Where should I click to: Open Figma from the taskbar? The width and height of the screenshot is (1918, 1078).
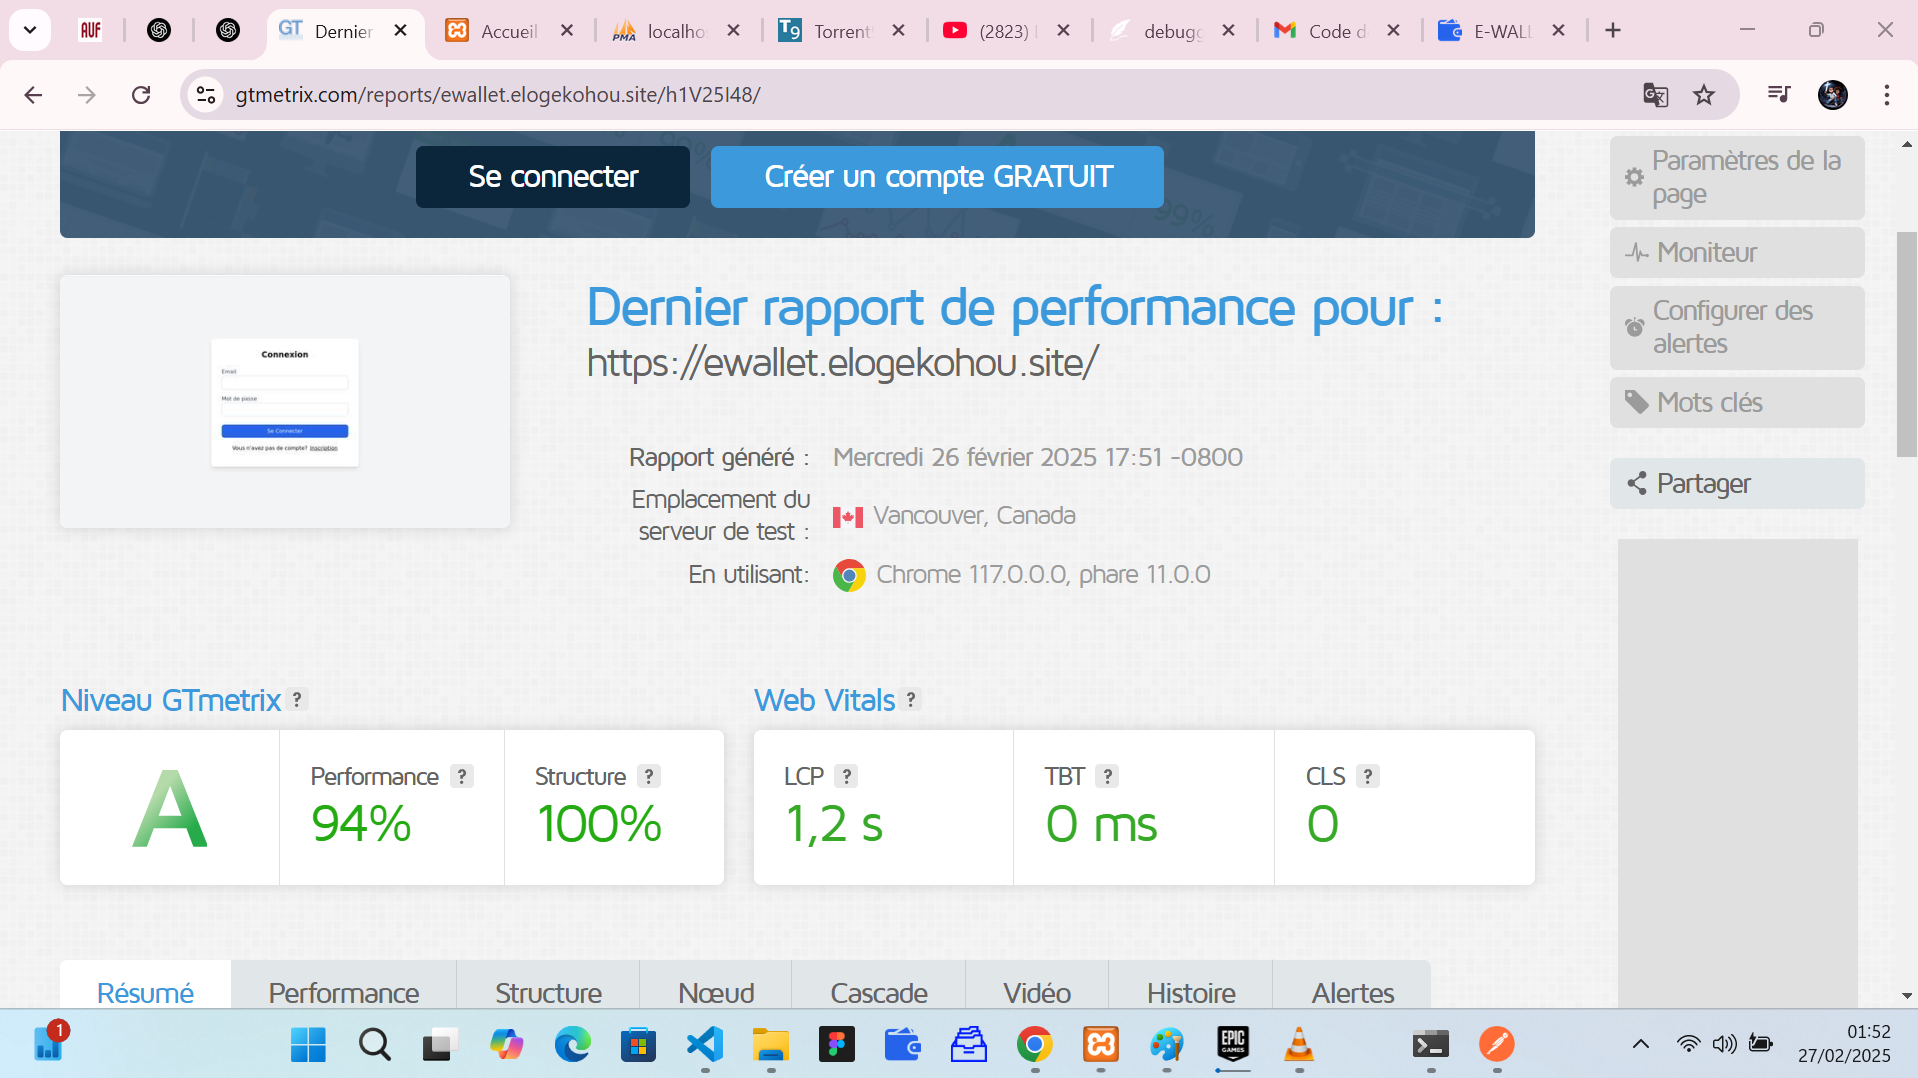tap(837, 1045)
